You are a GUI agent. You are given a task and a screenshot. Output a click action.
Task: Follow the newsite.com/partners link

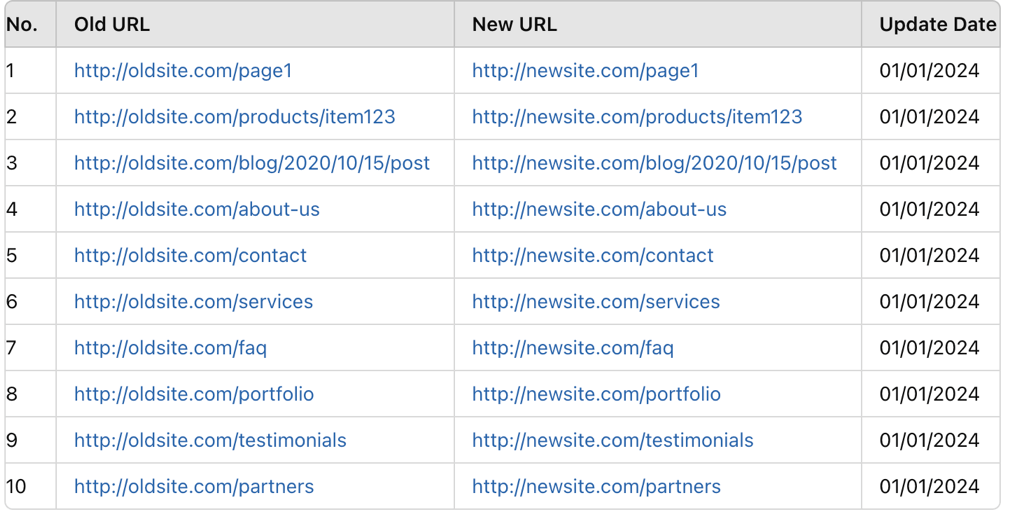coord(597,487)
